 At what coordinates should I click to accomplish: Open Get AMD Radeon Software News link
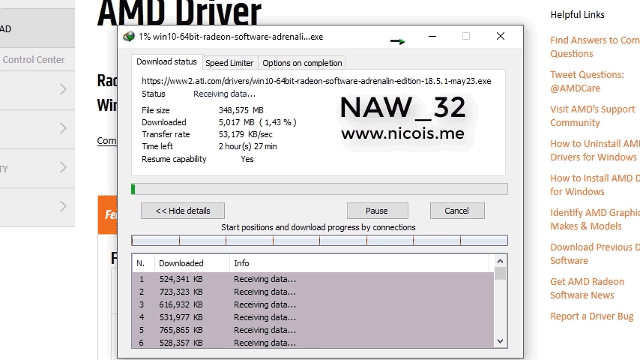[x=587, y=288]
